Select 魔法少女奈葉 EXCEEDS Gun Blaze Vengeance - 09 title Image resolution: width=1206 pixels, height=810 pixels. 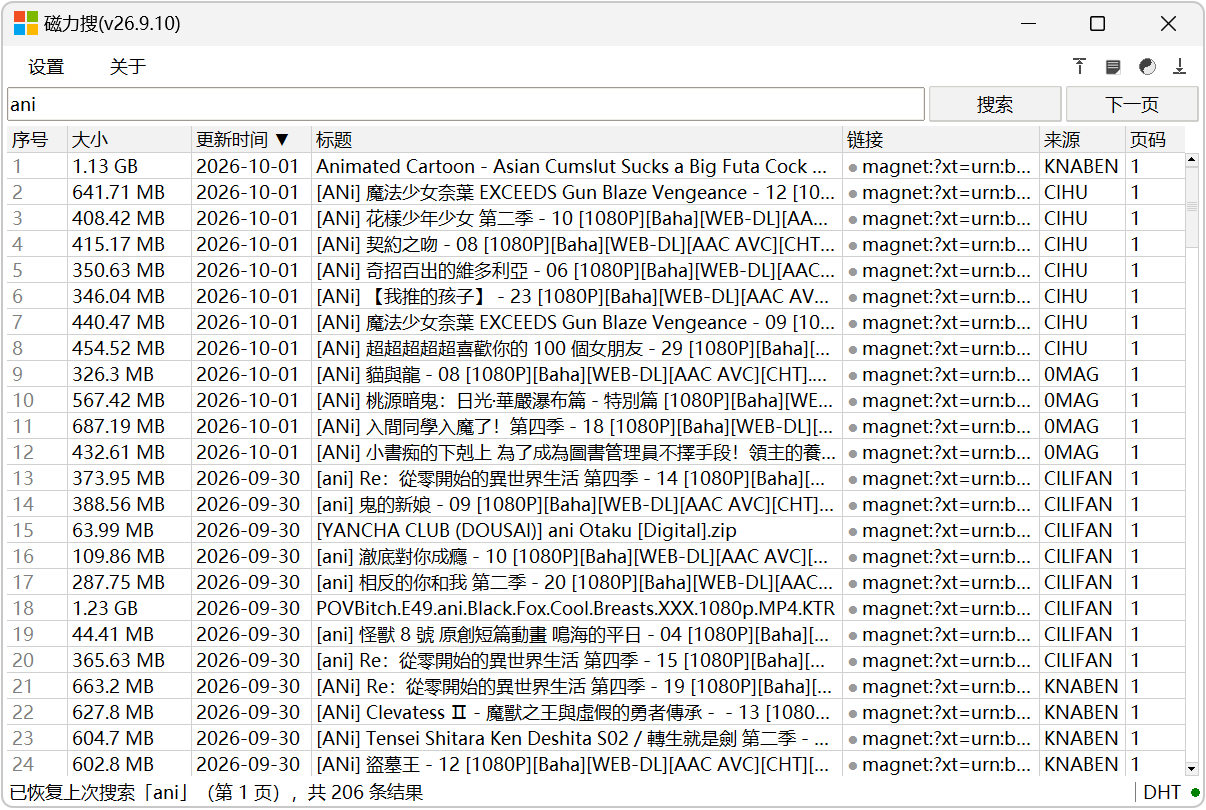coord(576,322)
